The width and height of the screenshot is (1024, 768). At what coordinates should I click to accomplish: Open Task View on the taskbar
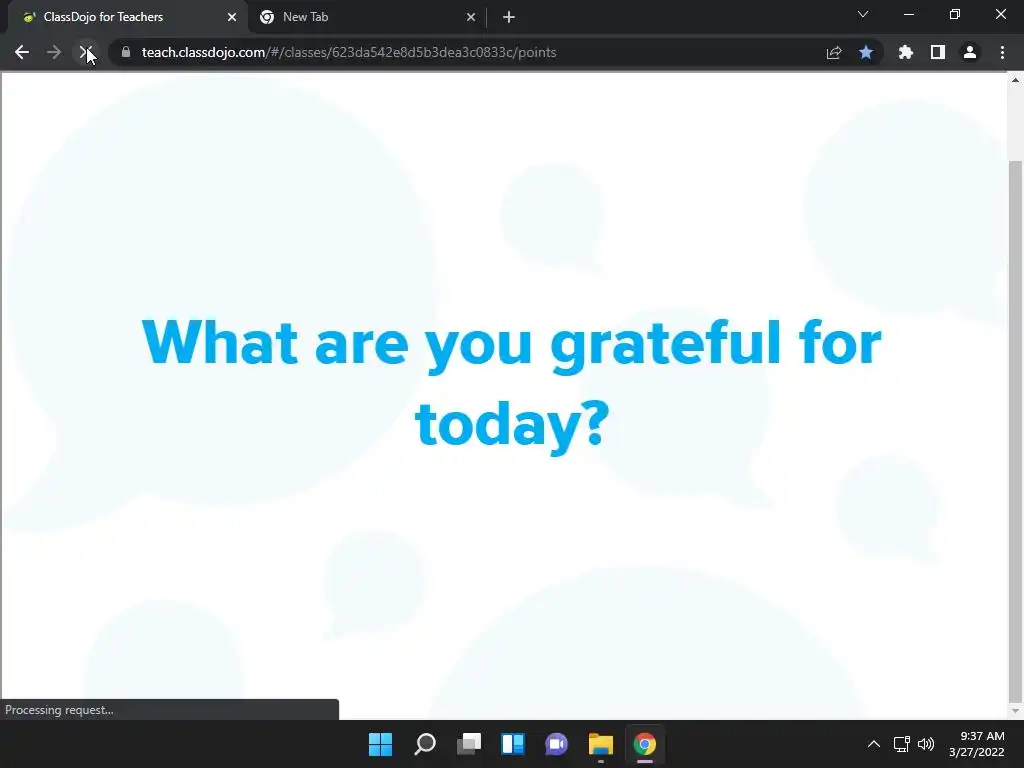469,744
